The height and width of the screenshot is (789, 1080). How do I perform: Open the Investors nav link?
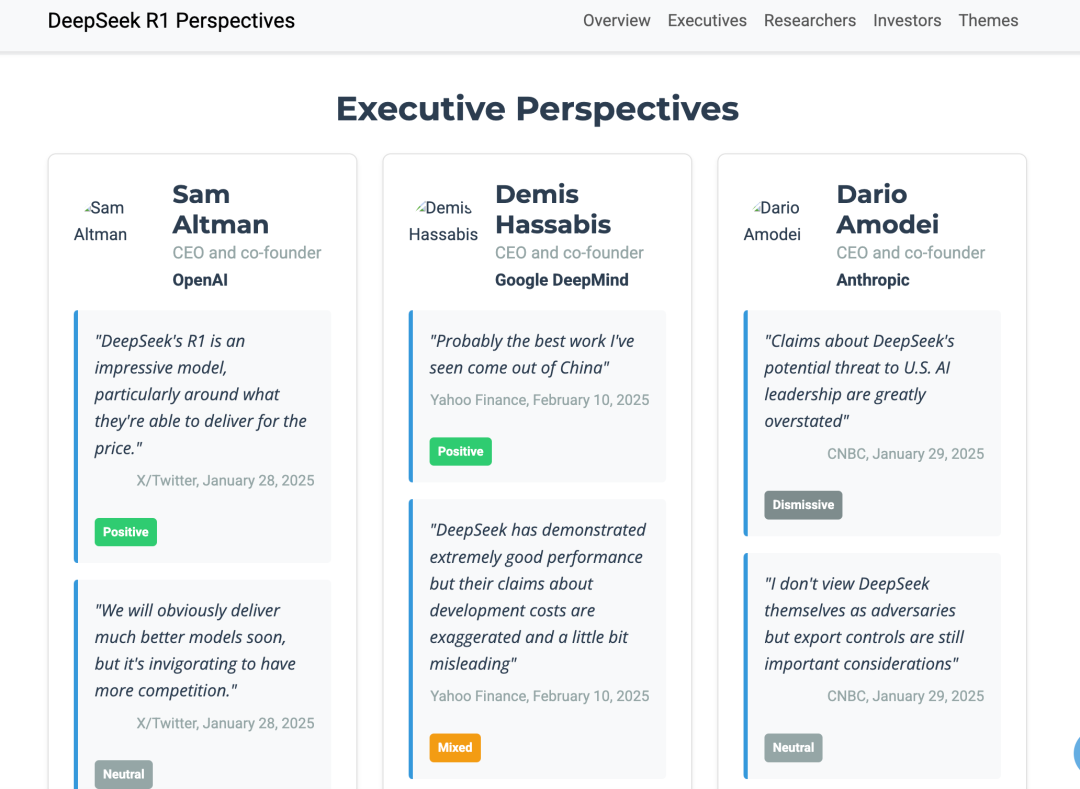[x=906, y=20]
